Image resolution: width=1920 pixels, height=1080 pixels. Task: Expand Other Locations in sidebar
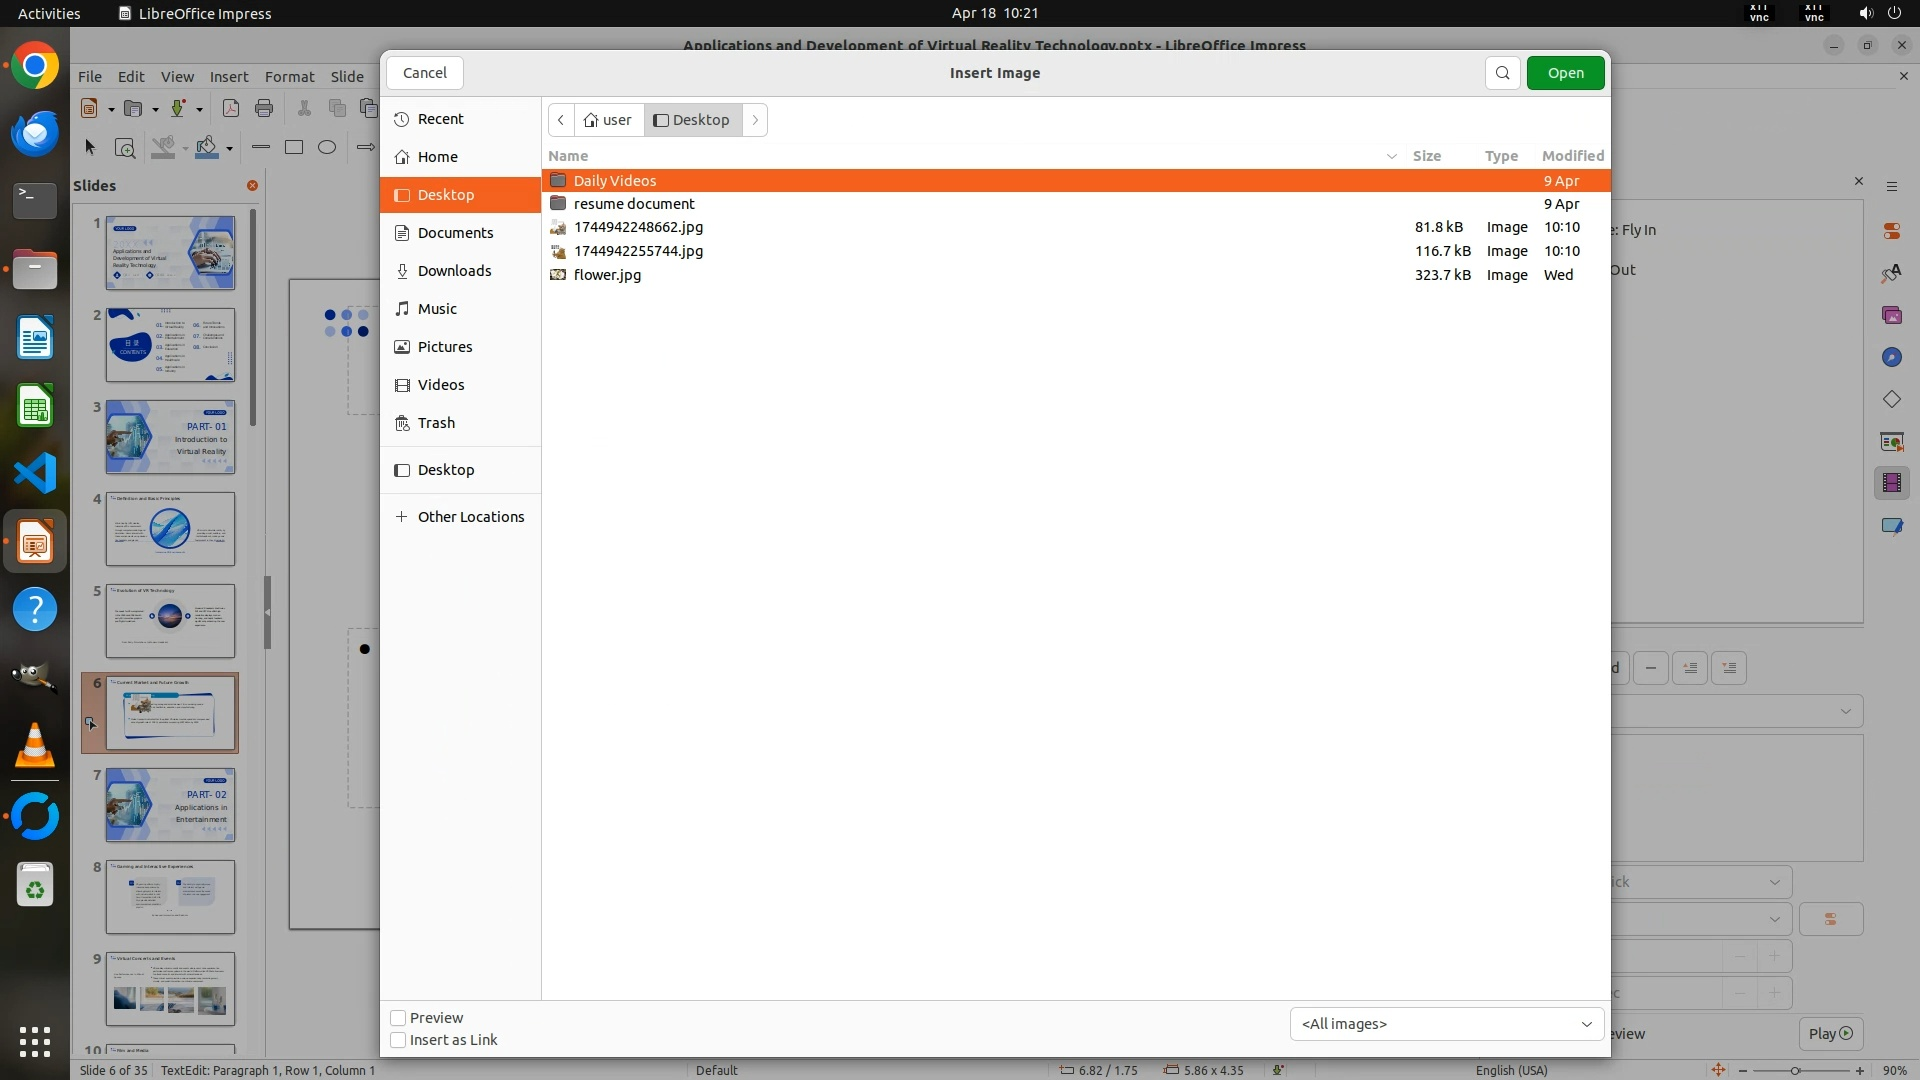click(470, 517)
